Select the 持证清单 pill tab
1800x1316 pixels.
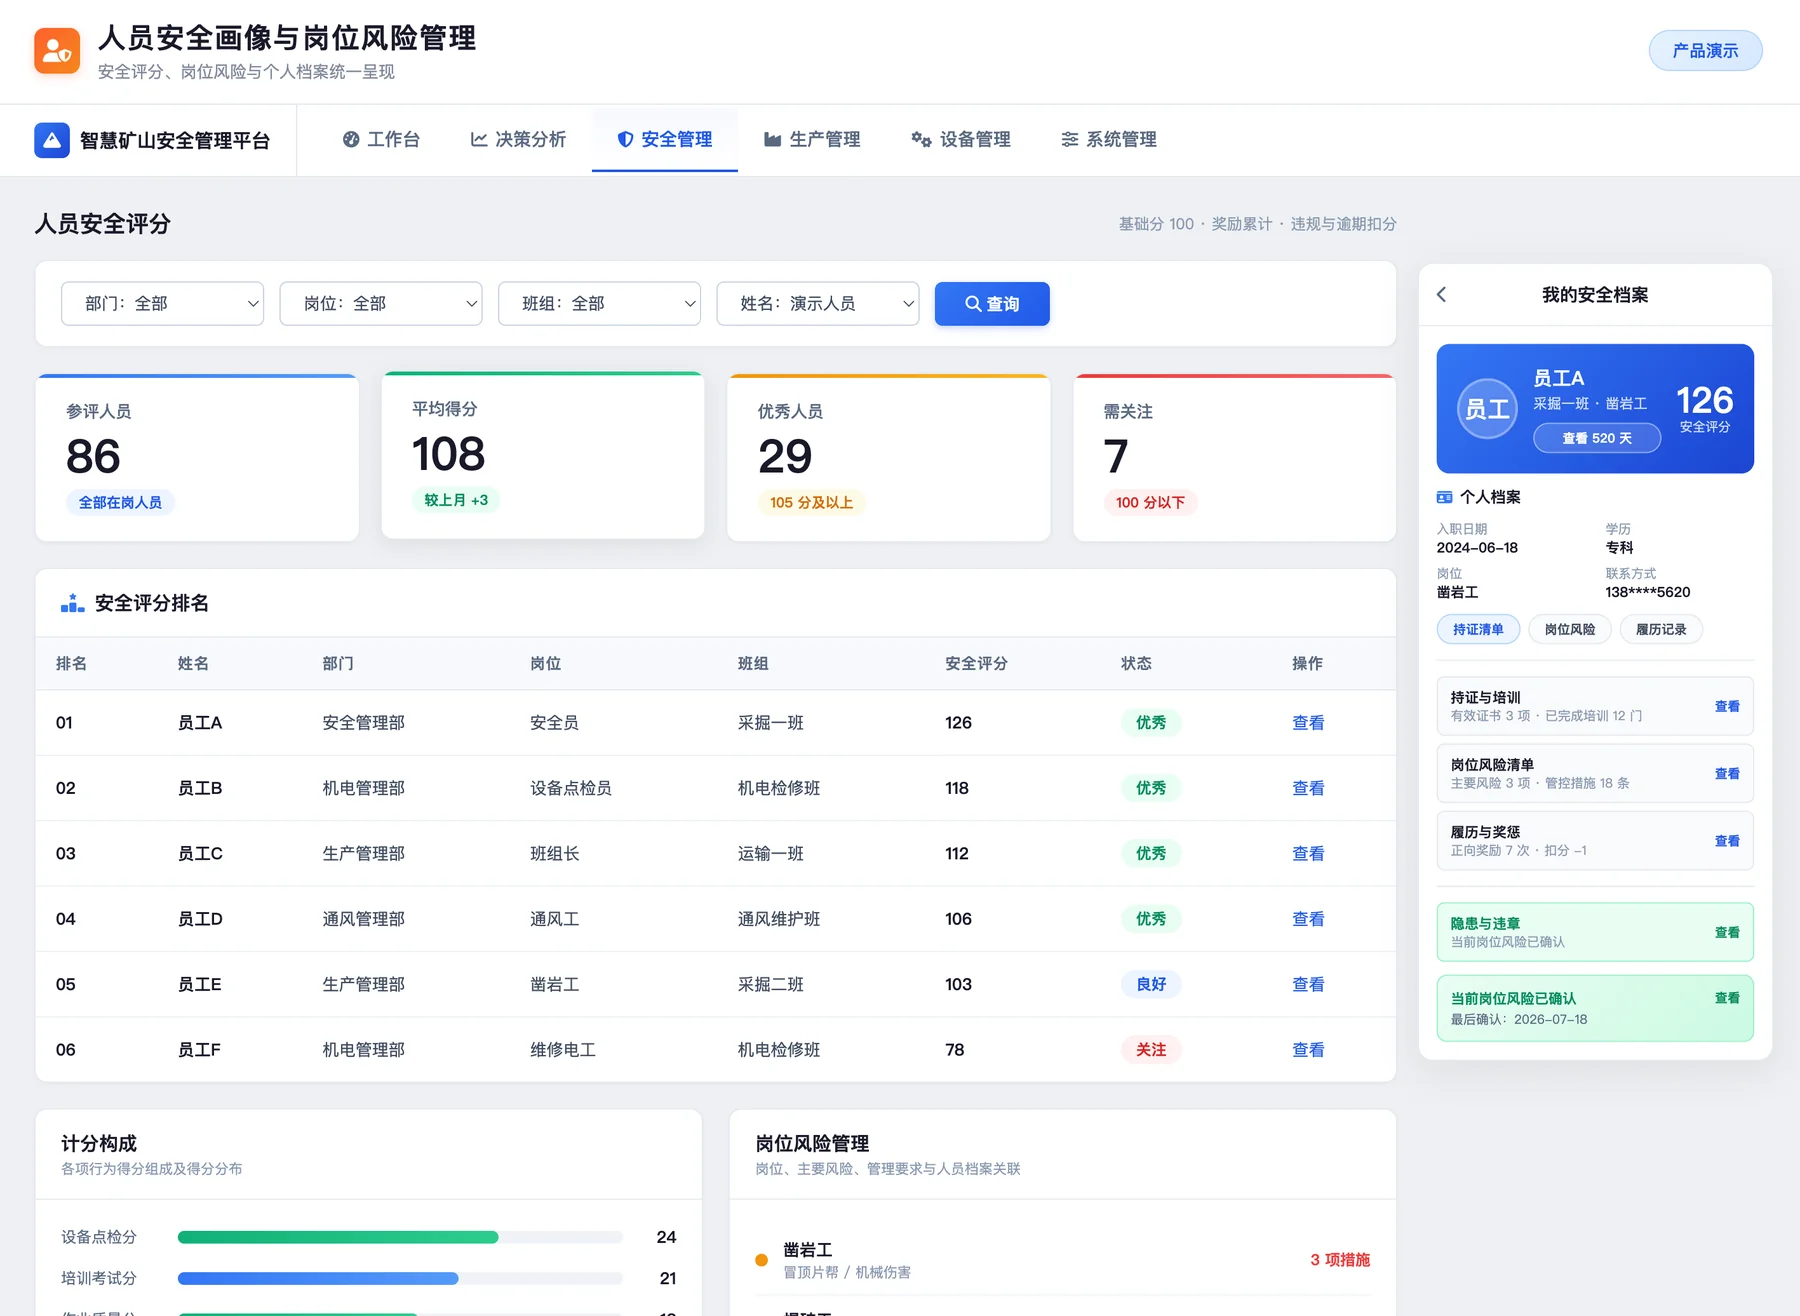pyautogui.click(x=1478, y=629)
